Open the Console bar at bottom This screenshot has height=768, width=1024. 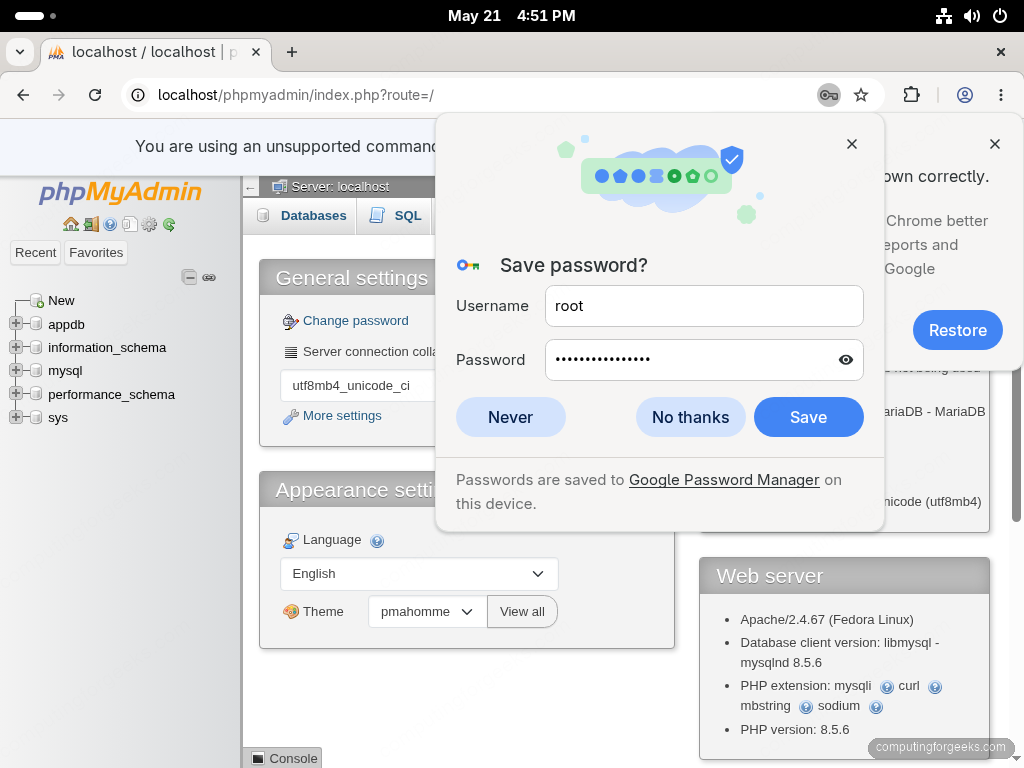click(284, 758)
